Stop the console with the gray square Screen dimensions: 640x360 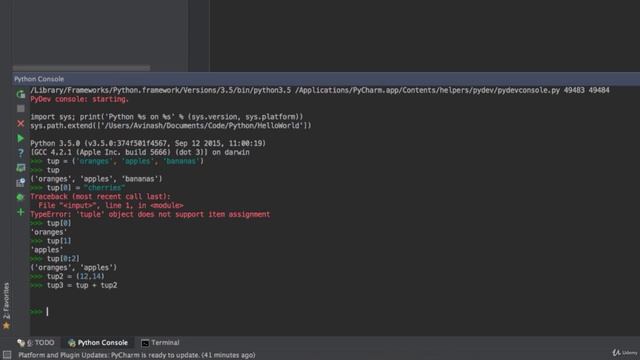pos(20,109)
